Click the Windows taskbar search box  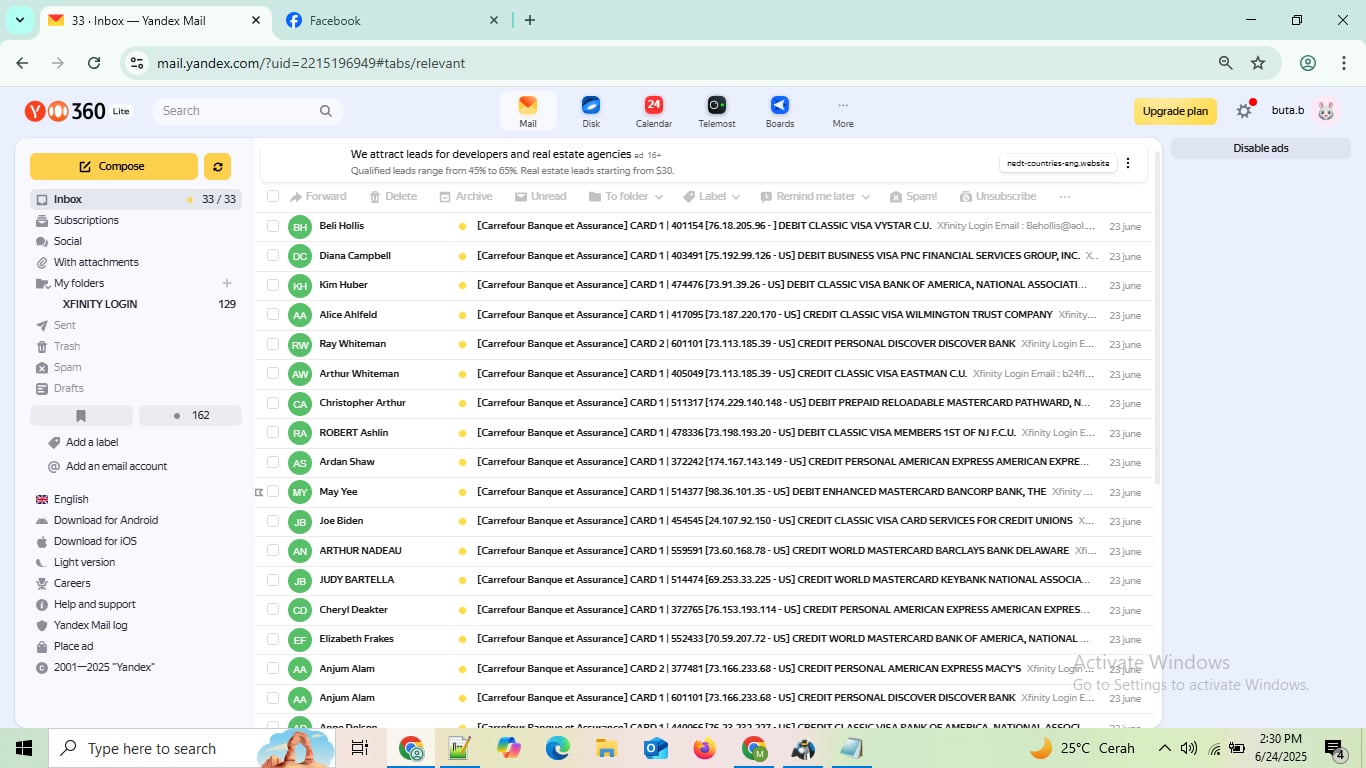150,748
